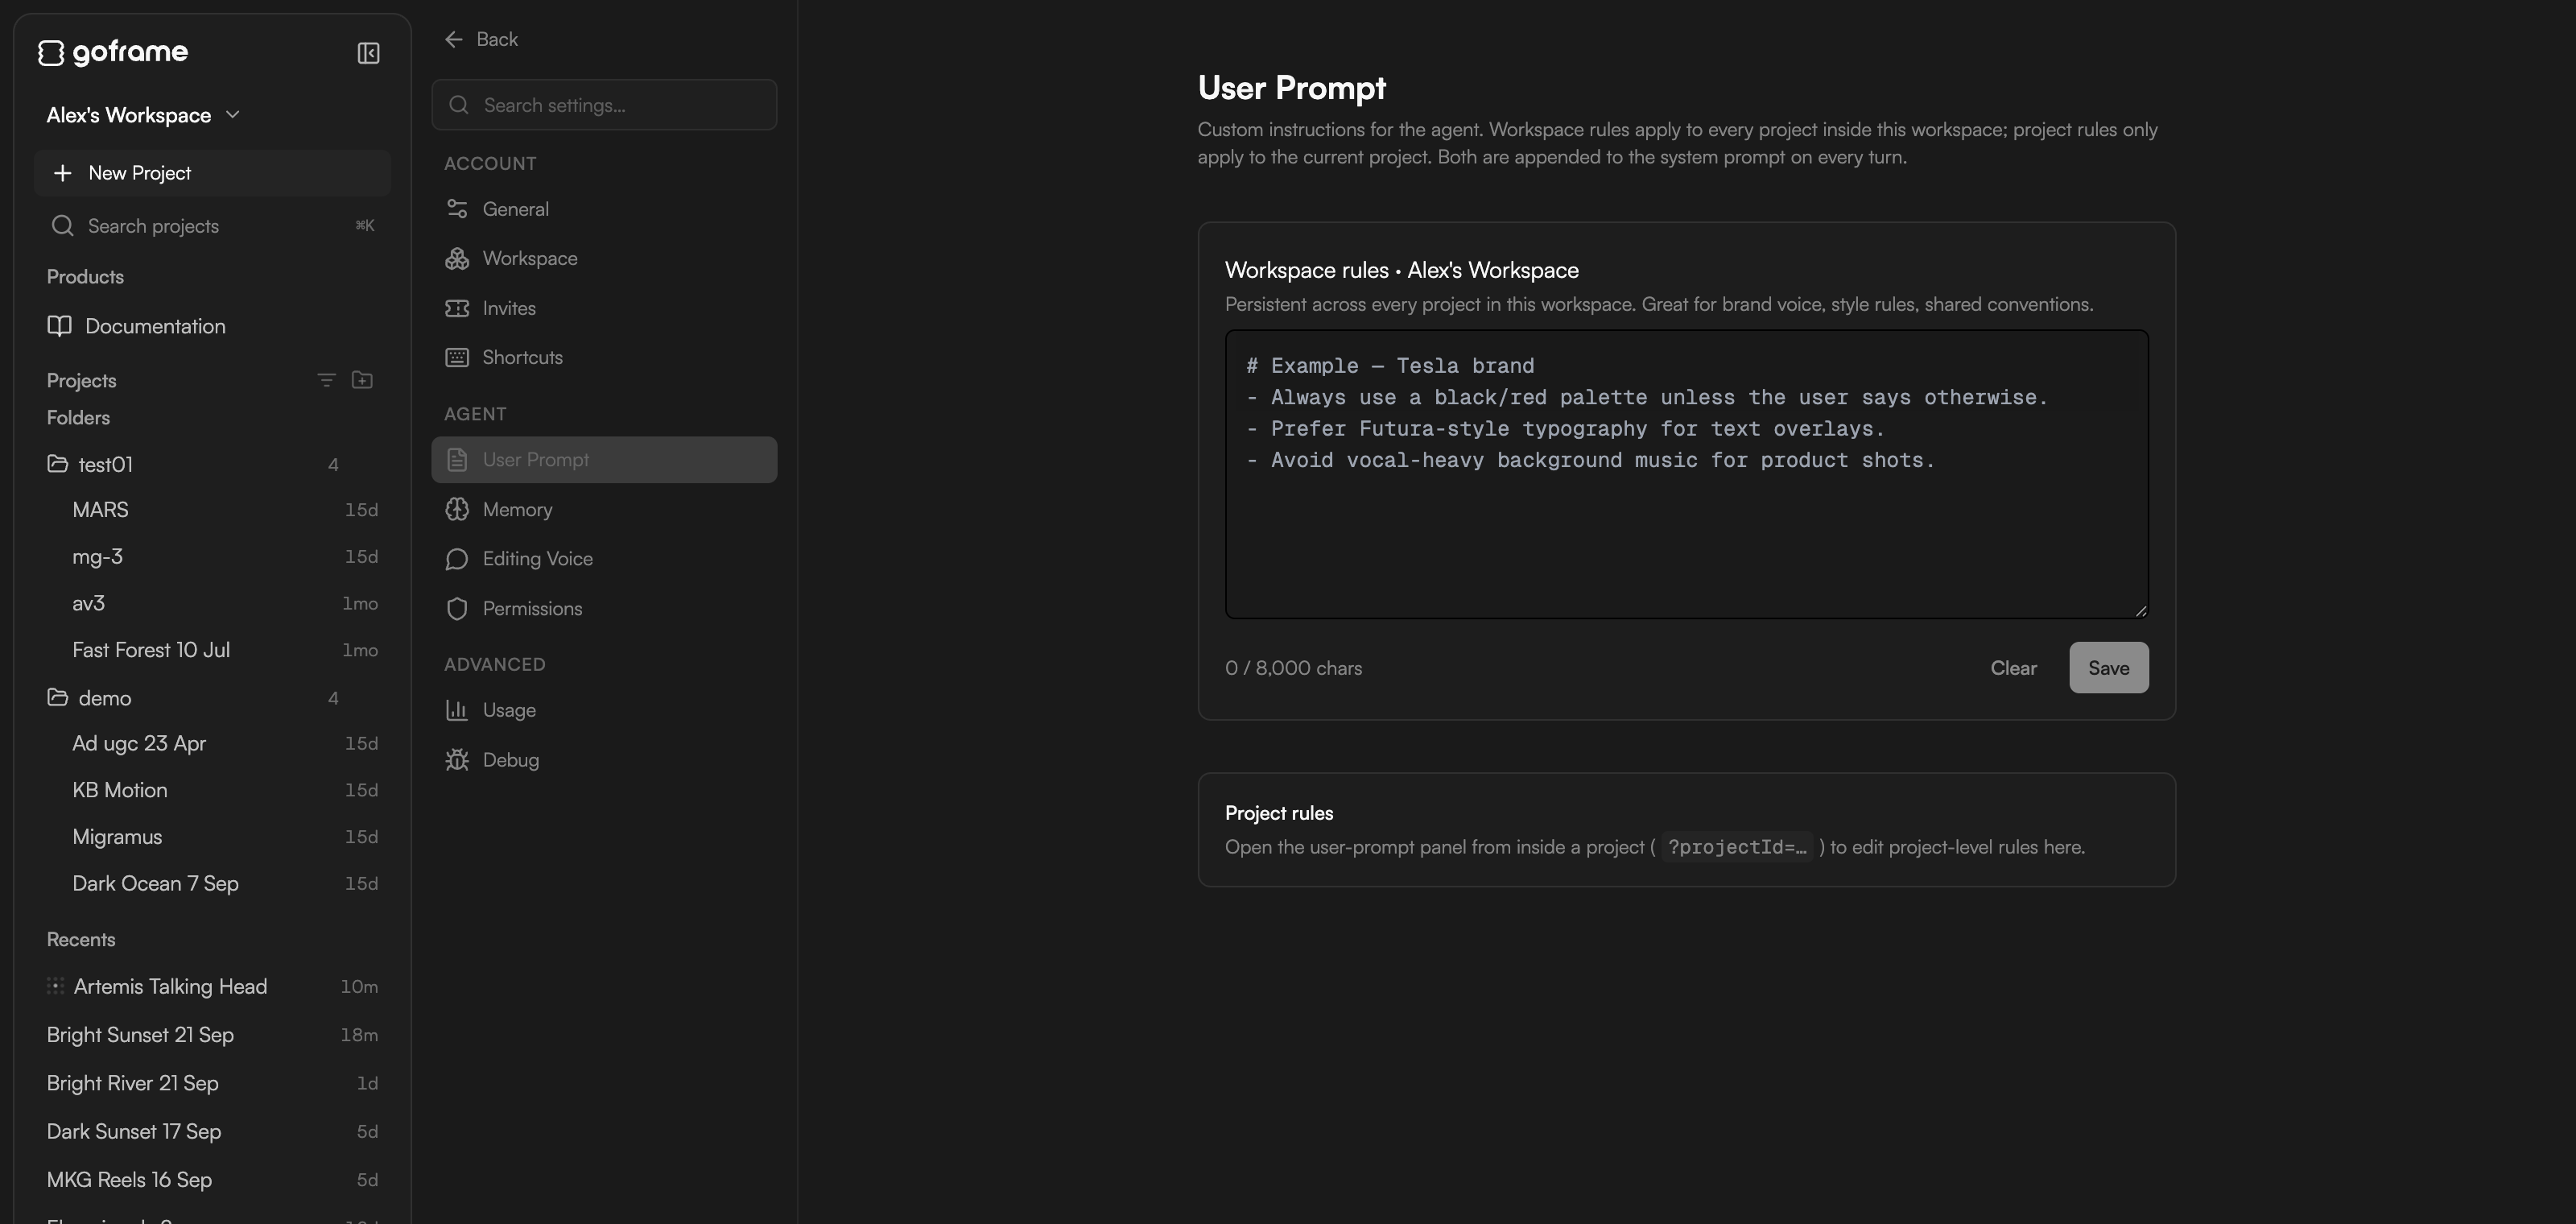Click the Editing Voice speech bubble icon
Image resolution: width=2576 pixels, height=1224 pixels.
click(457, 559)
